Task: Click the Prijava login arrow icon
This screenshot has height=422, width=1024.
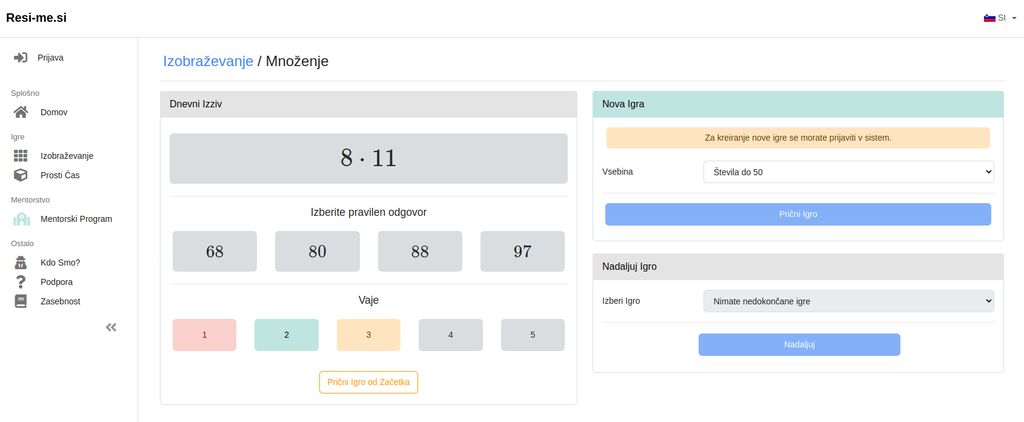Action: click(21, 57)
